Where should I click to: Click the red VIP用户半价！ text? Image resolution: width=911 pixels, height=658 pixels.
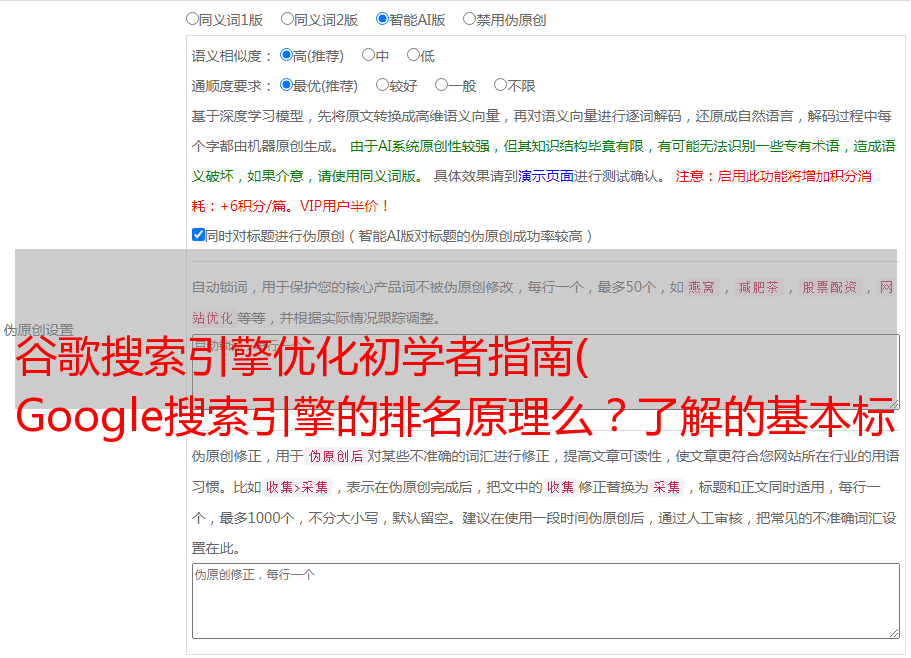pyautogui.click(x=345, y=206)
